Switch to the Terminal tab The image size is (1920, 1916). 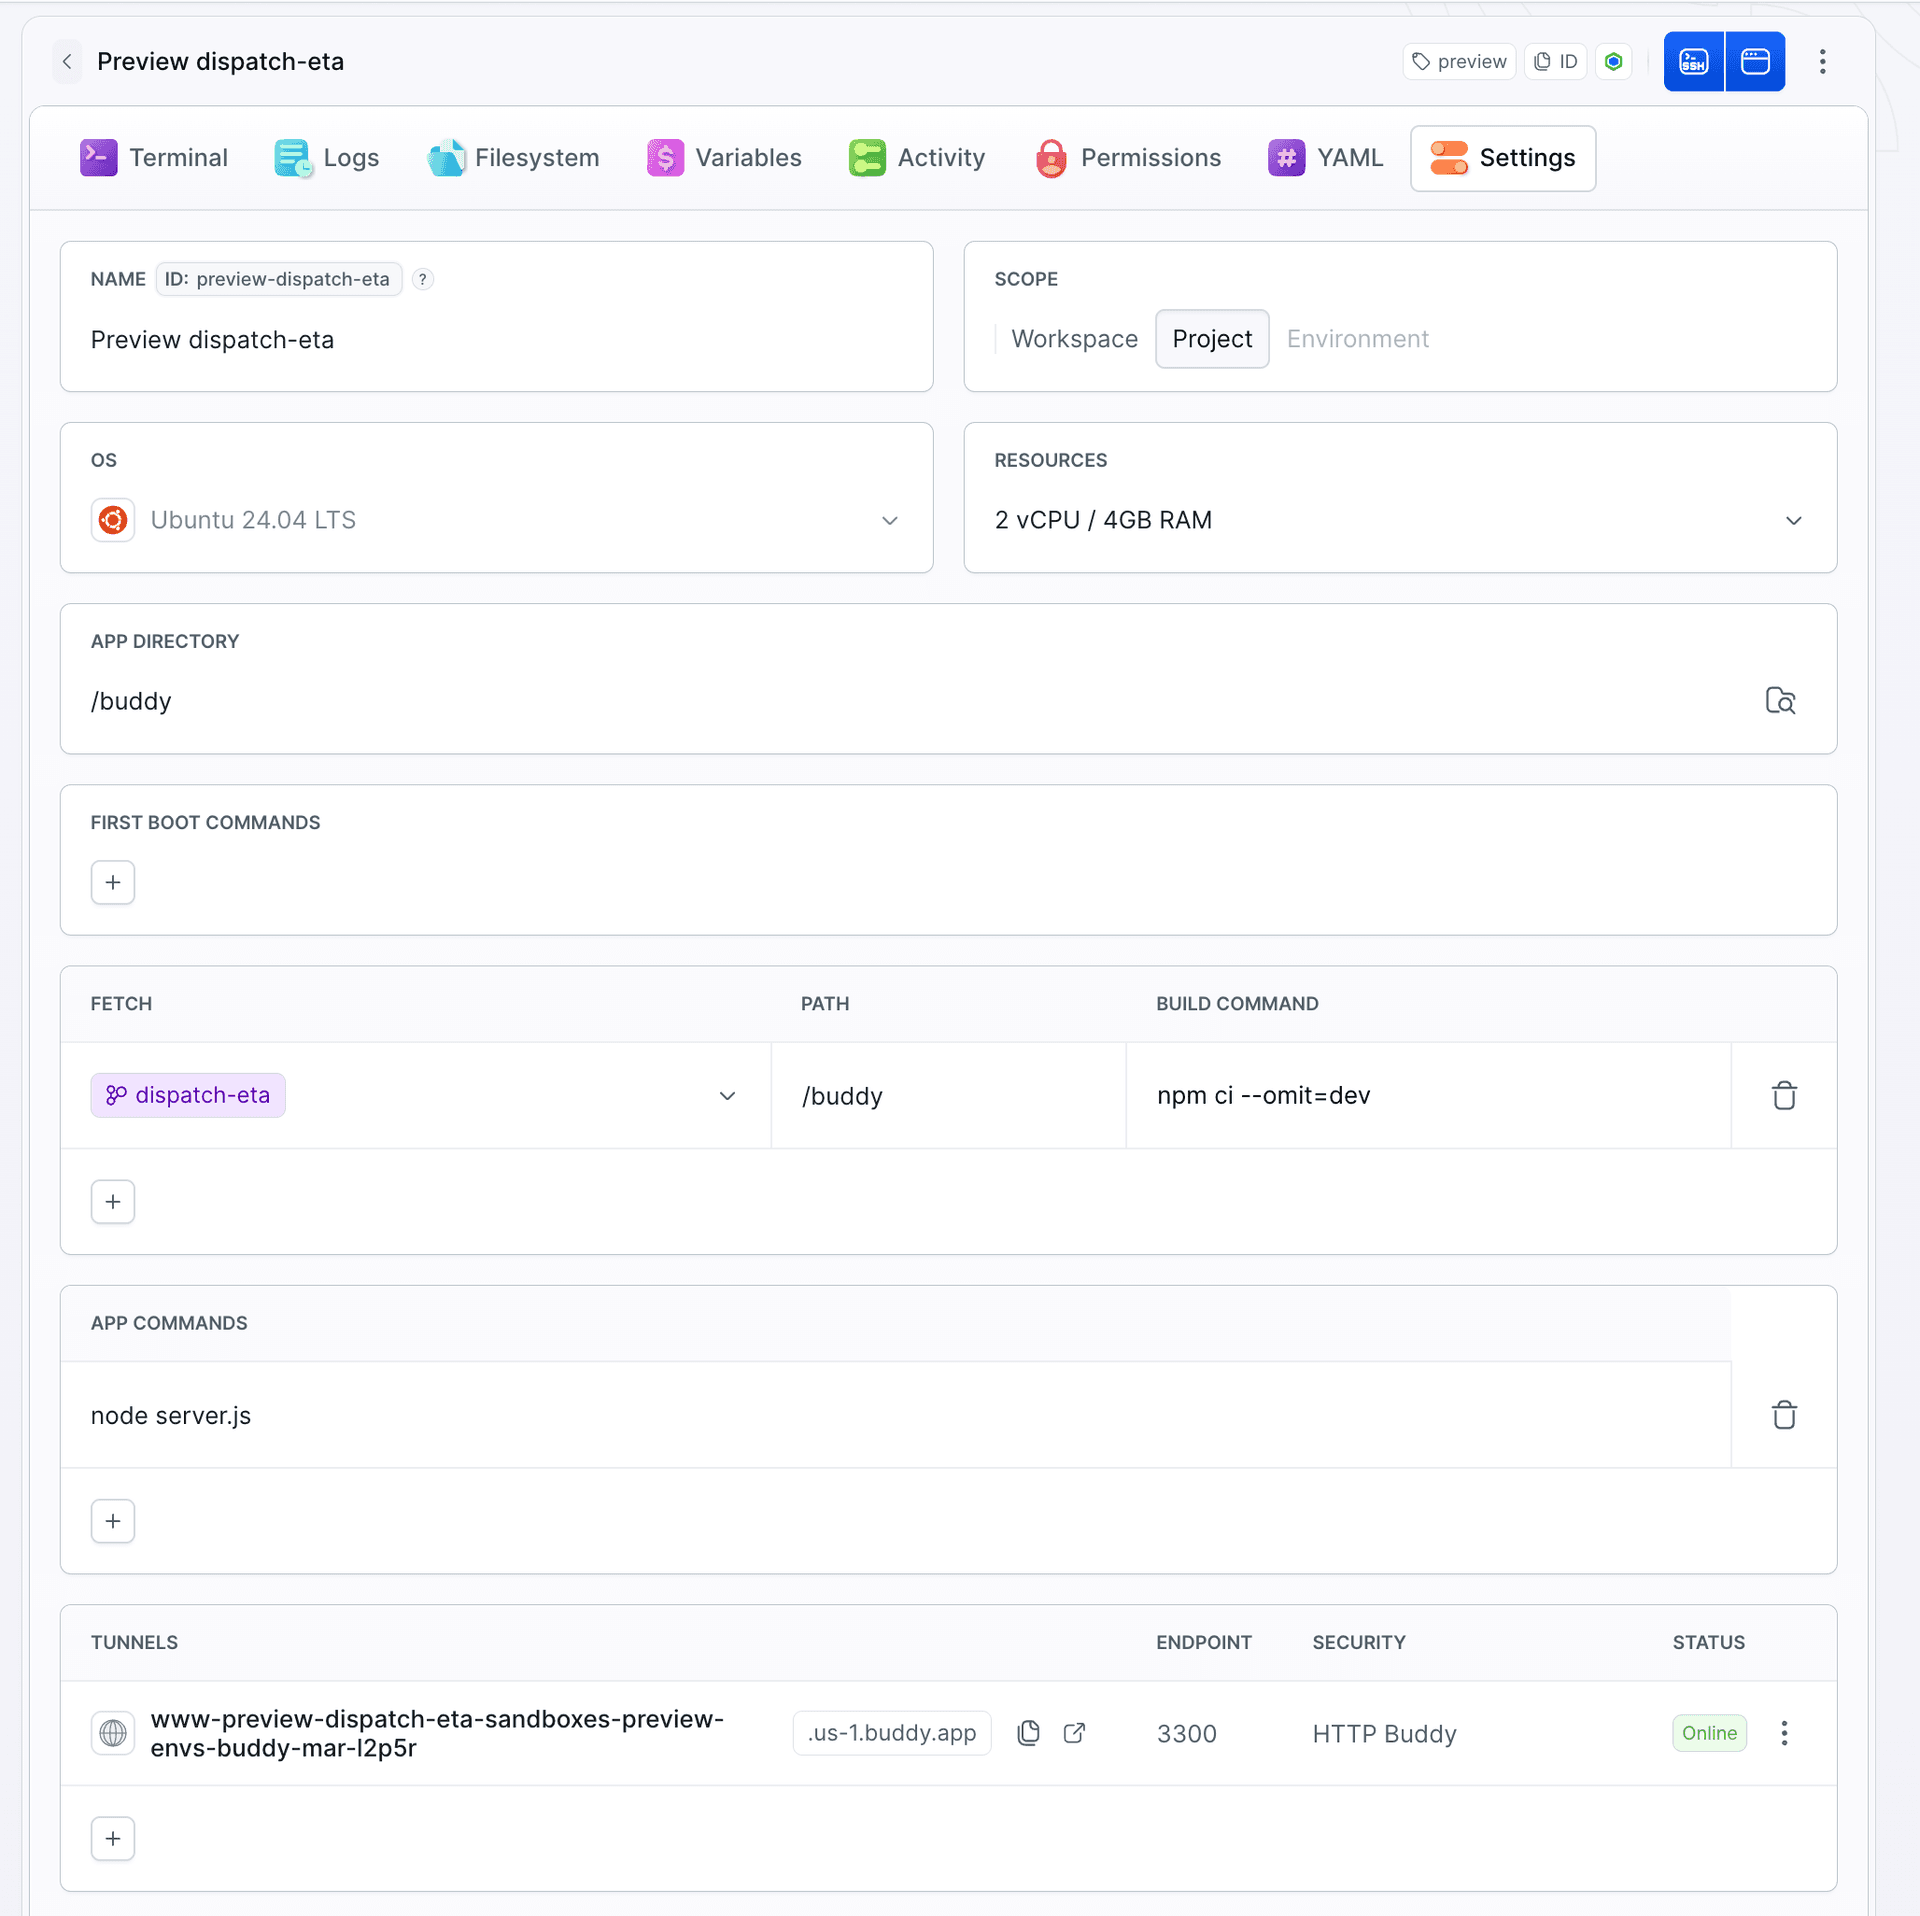[x=154, y=158]
